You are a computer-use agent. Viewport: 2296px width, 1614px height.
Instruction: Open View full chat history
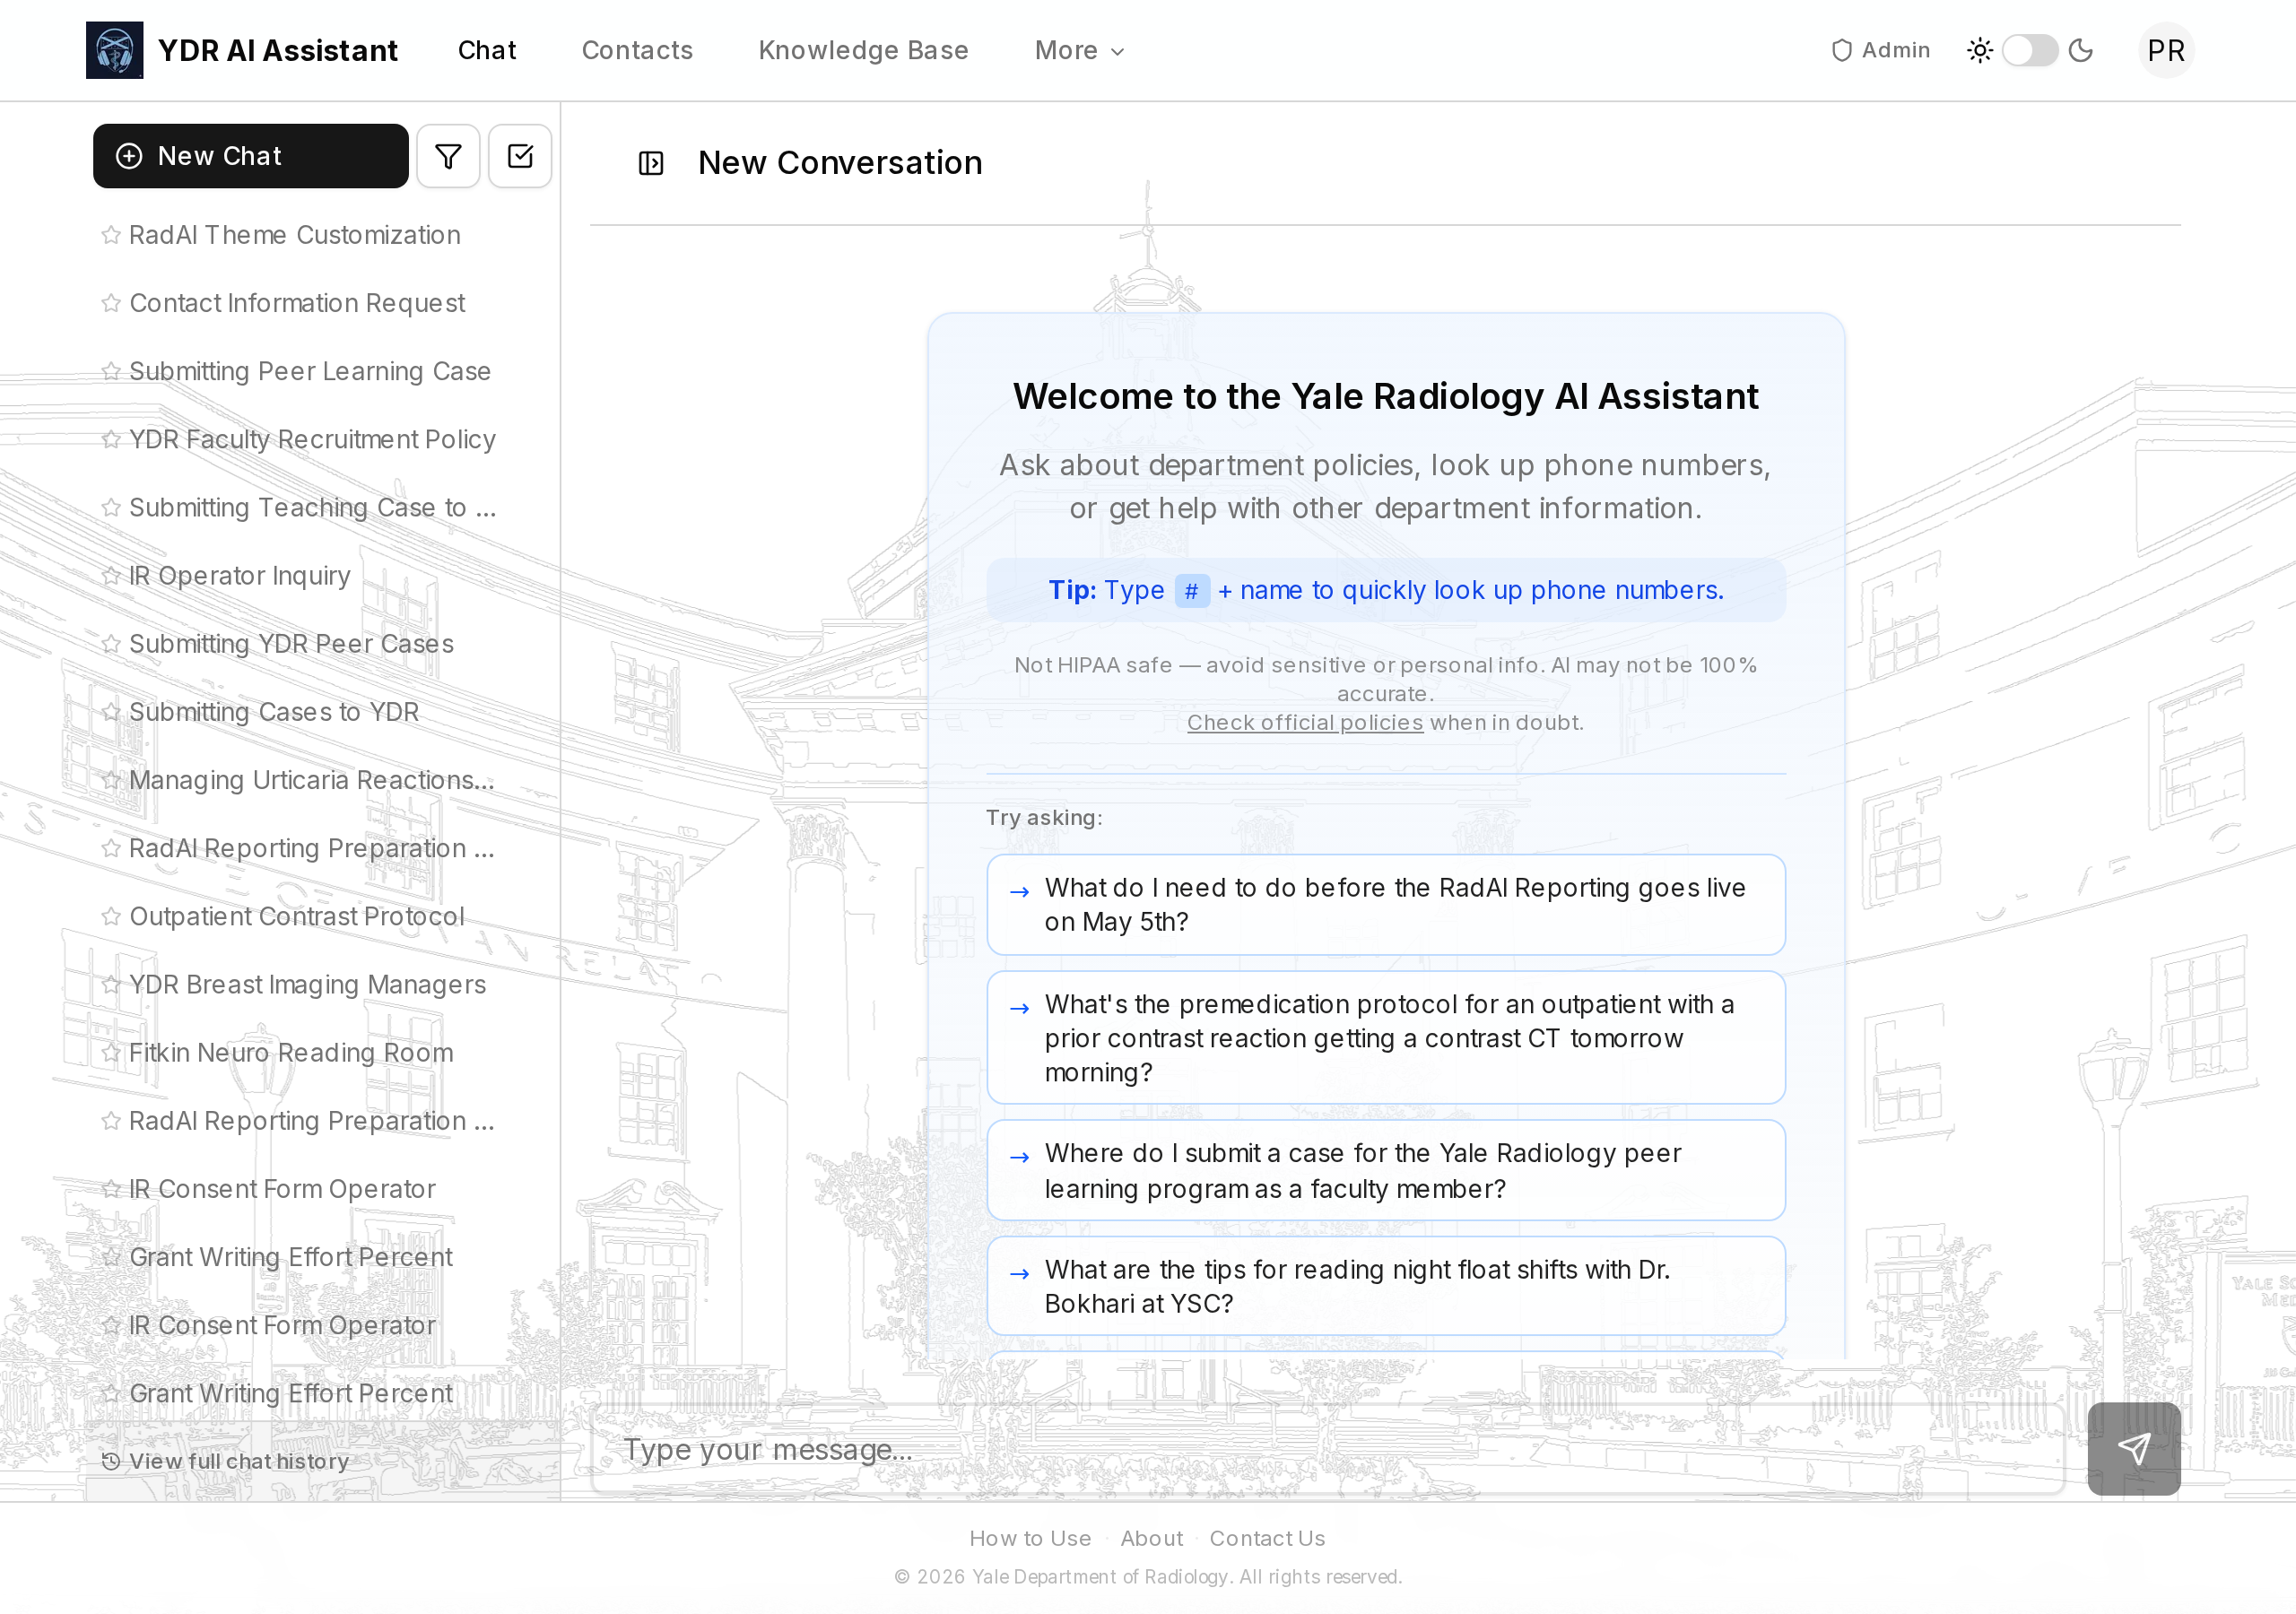[x=226, y=1461]
